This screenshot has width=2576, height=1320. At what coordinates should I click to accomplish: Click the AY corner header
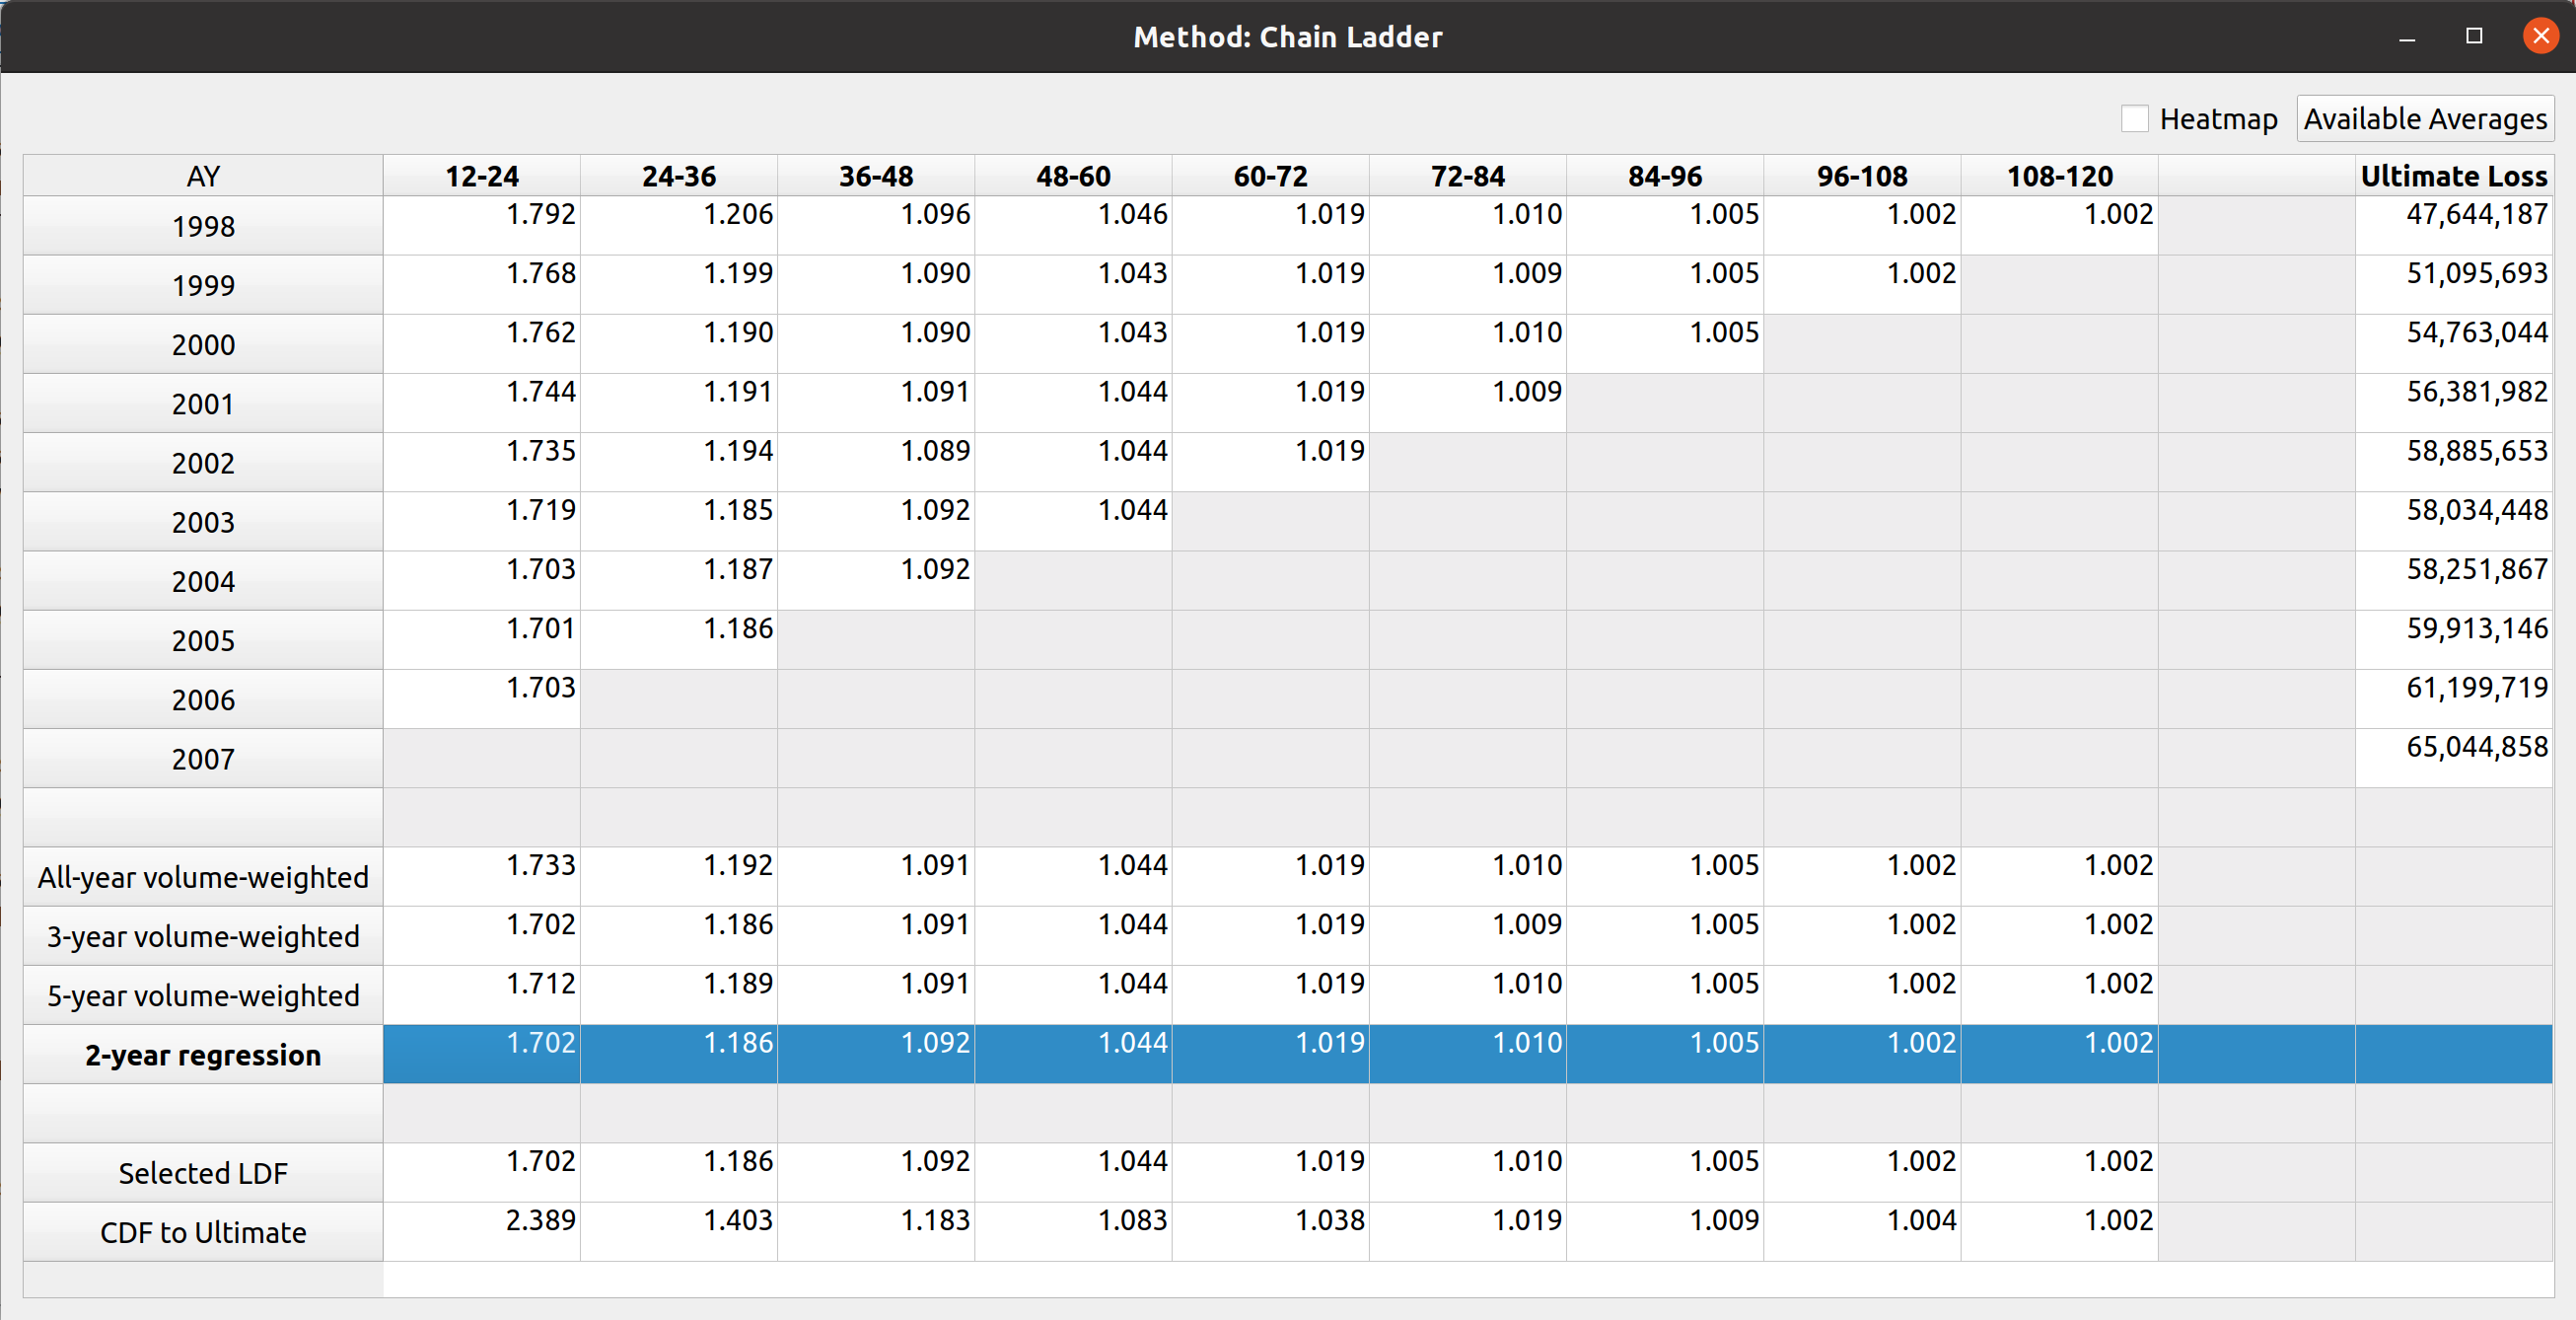pos(203,176)
